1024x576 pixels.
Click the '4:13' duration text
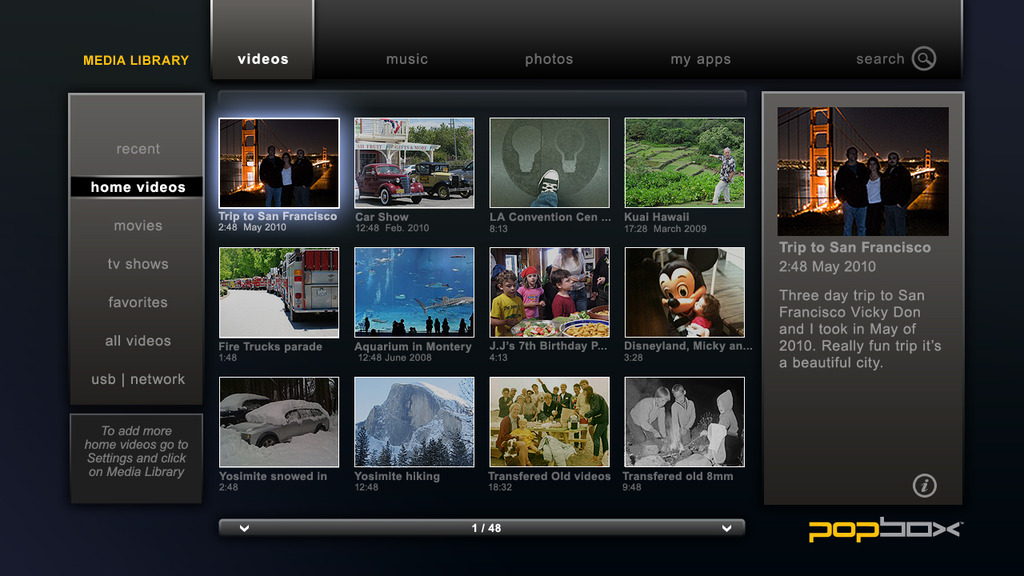tap(498, 357)
